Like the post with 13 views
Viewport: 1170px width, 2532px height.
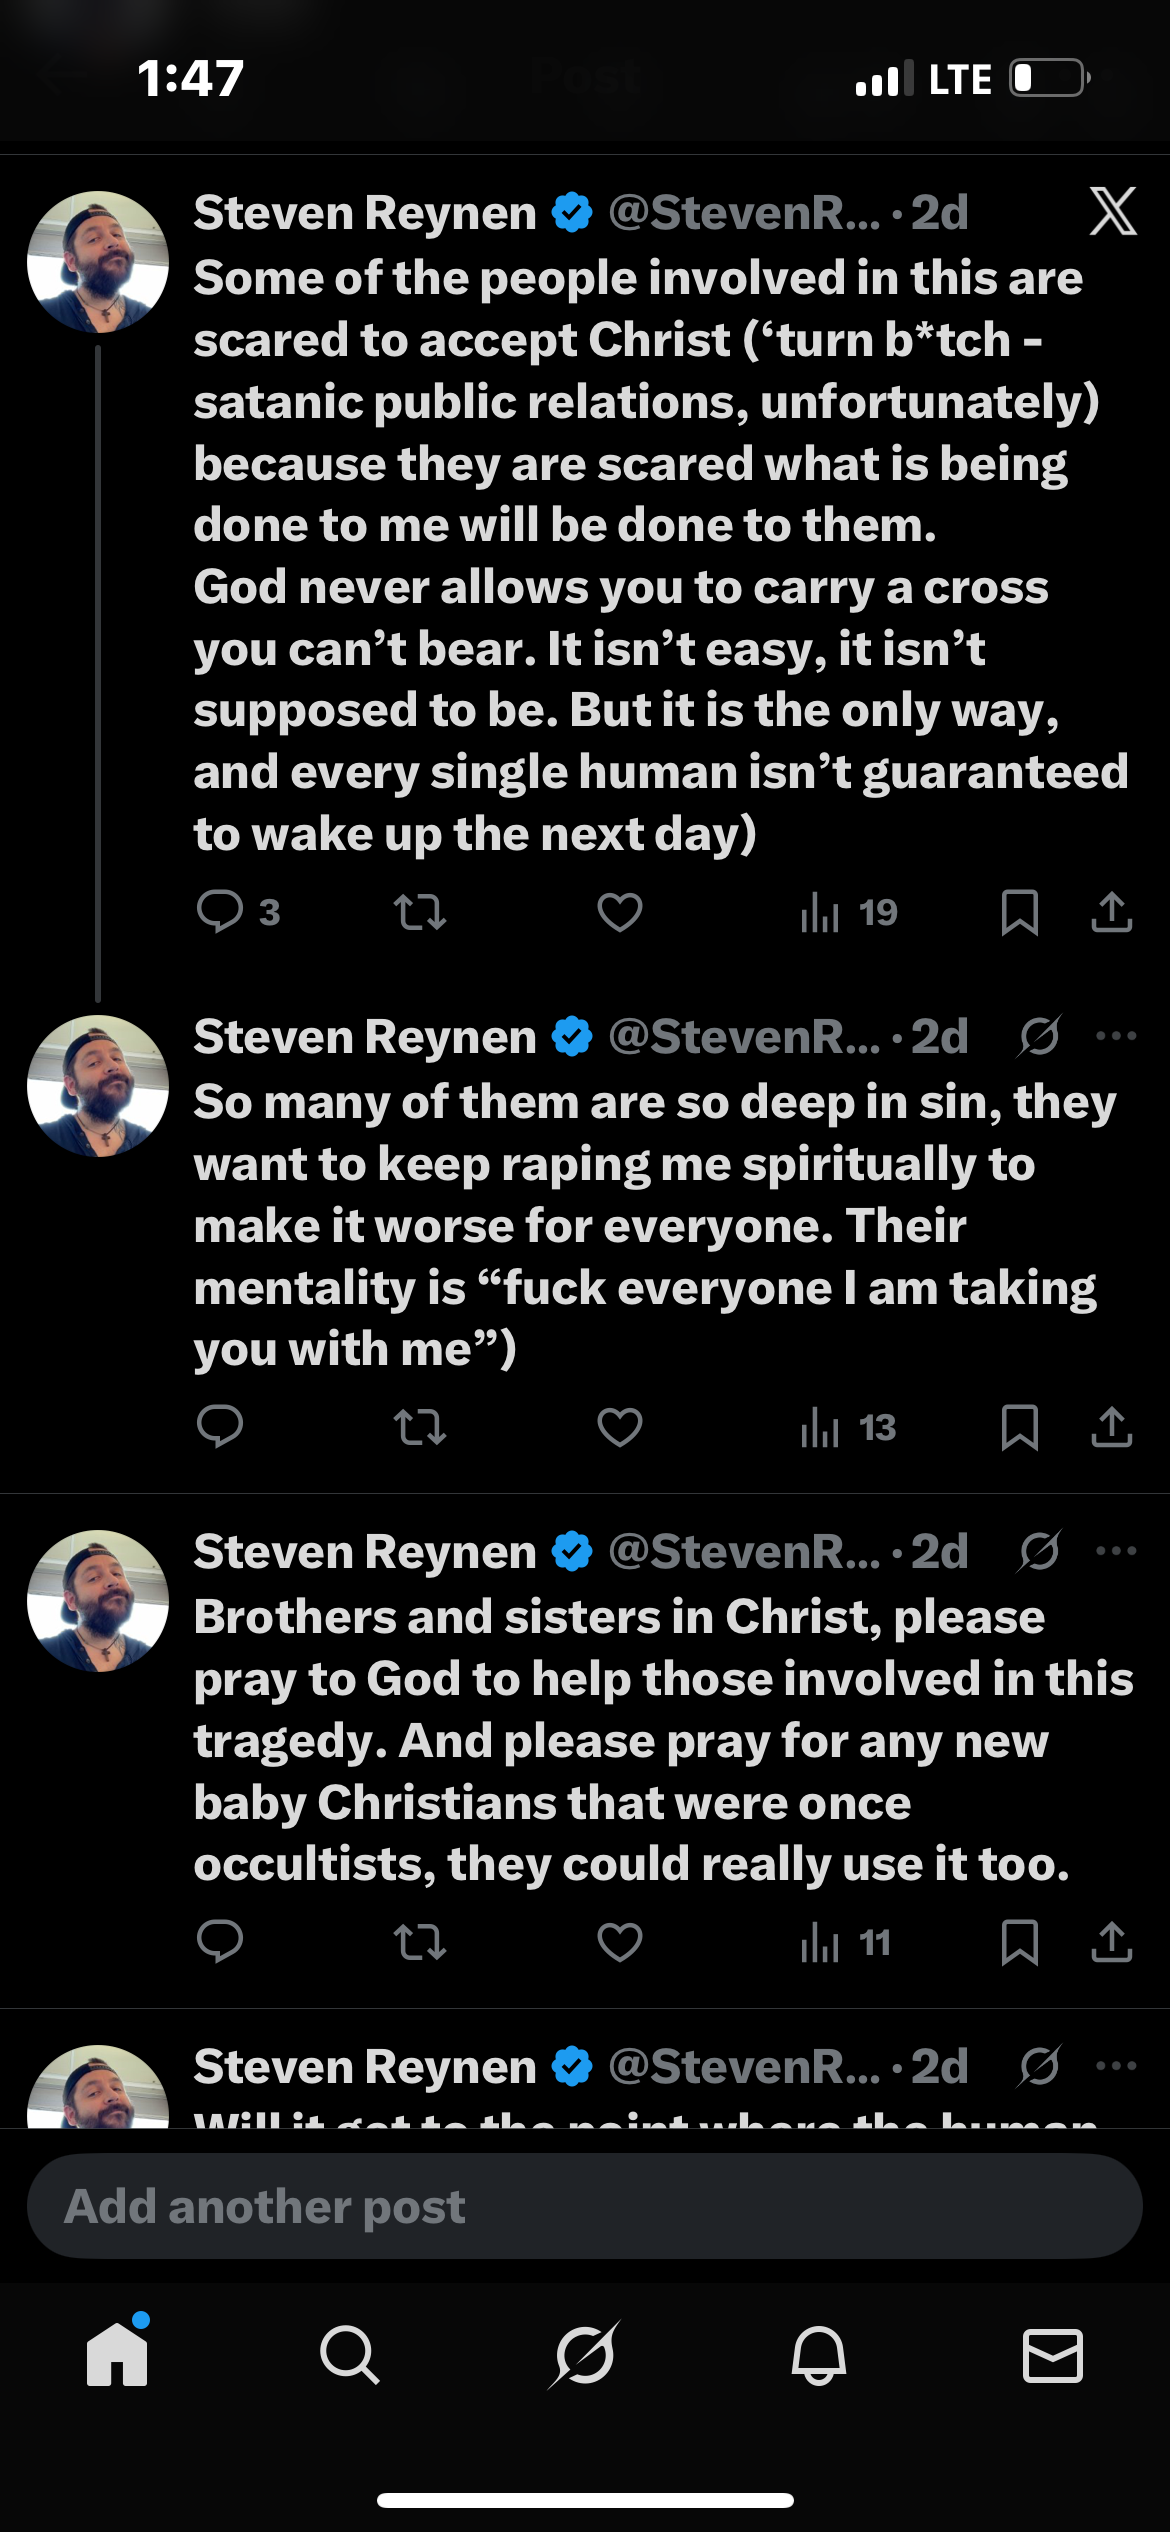[x=620, y=1427]
